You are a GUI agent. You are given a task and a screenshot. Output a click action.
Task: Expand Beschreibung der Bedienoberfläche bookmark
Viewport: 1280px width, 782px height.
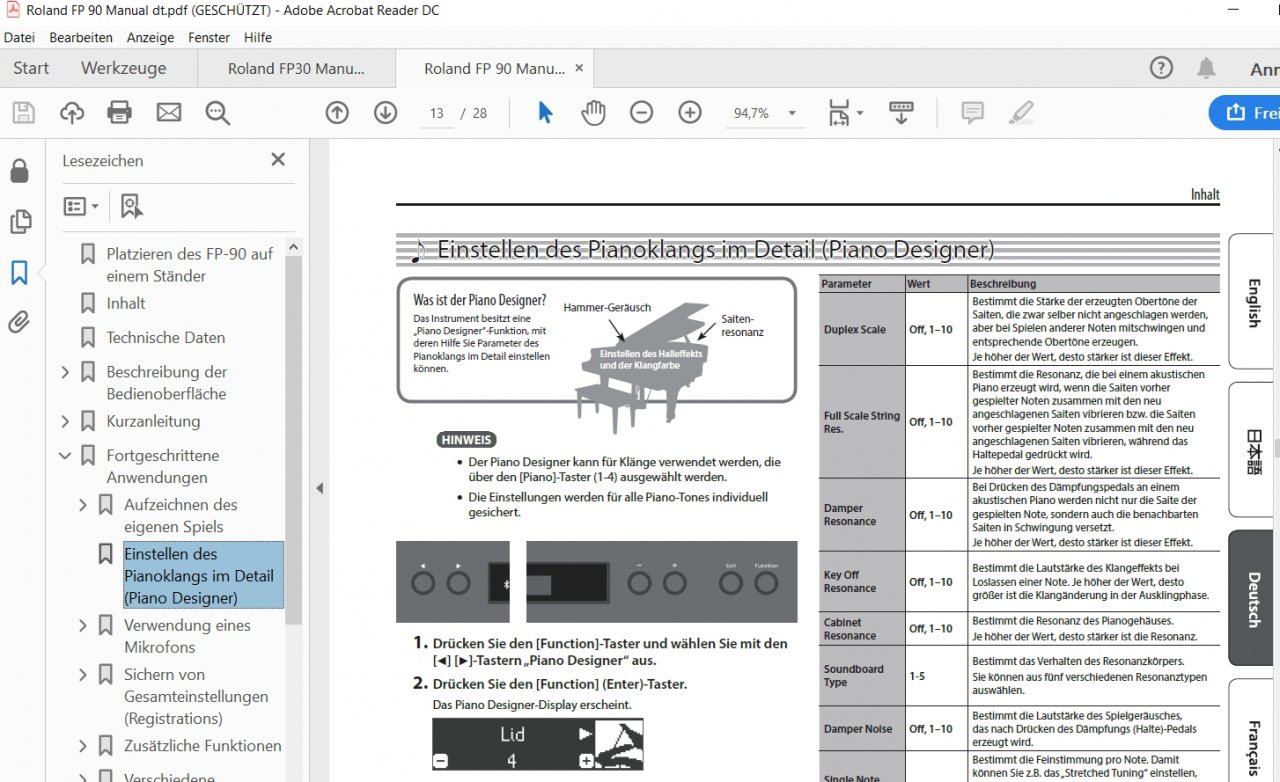pos(65,372)
